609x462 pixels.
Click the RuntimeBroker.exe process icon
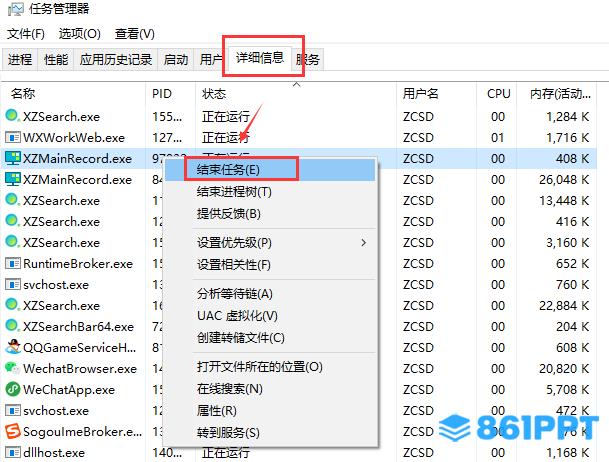[12, 263]
